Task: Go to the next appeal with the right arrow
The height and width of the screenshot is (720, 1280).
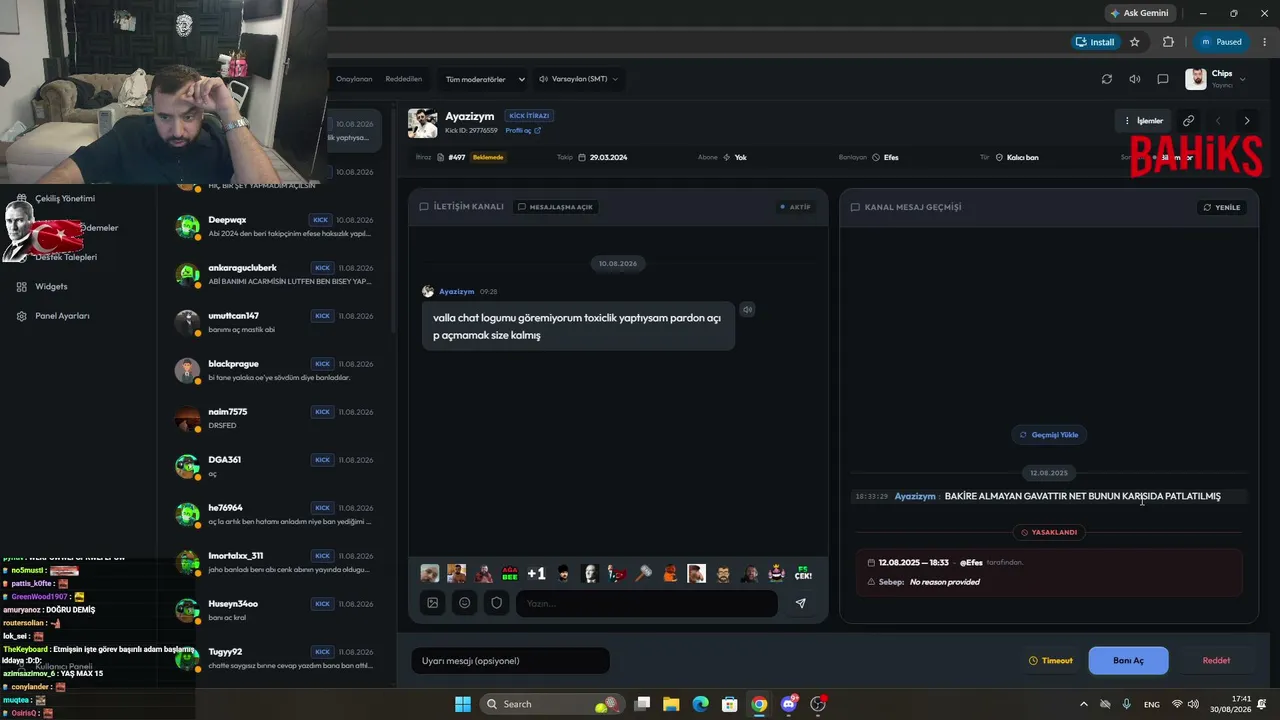Action: click(x=1246, y=121)
